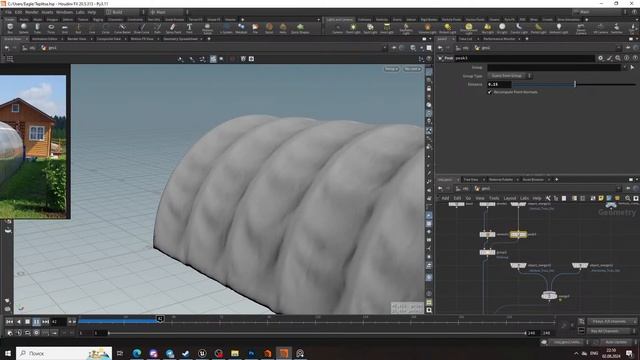Switch to the Tree View tab

click(x=471, y=180)
